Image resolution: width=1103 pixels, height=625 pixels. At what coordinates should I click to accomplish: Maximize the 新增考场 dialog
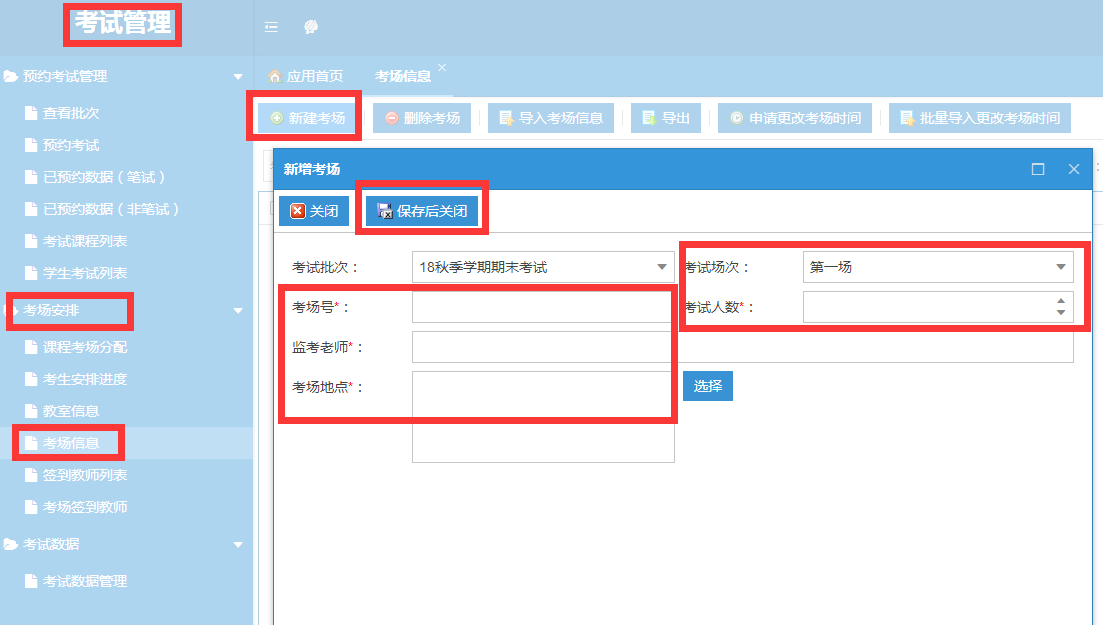tap(1038, 169)
